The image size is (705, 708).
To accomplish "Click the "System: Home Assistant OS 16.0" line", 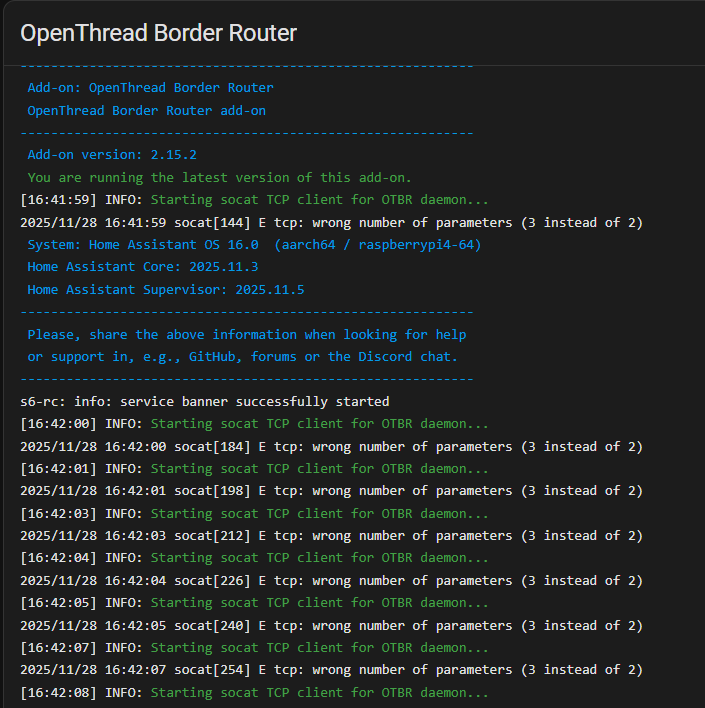I will 254,245.
